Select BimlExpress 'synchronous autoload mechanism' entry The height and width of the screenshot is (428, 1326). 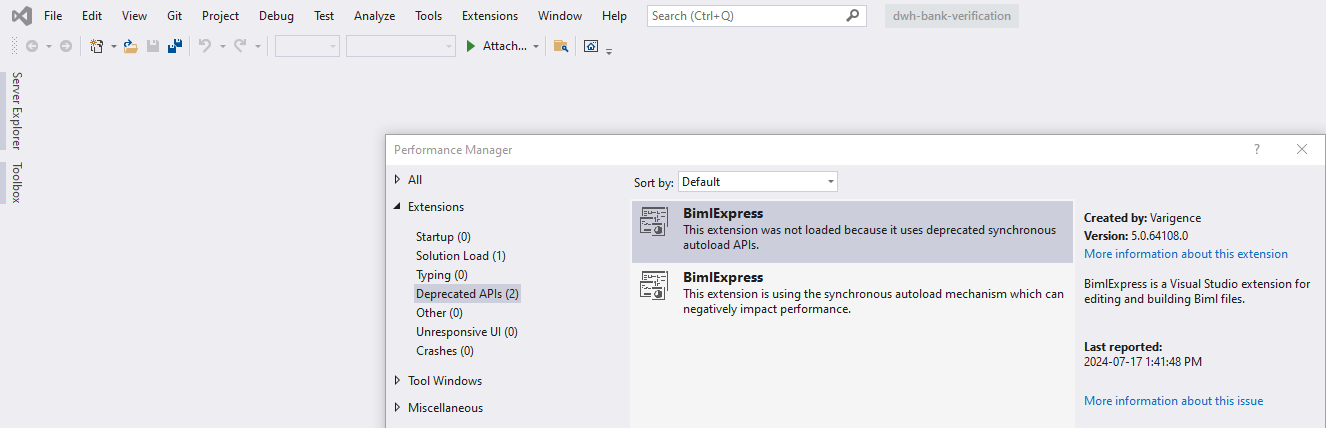coord(852,294)
